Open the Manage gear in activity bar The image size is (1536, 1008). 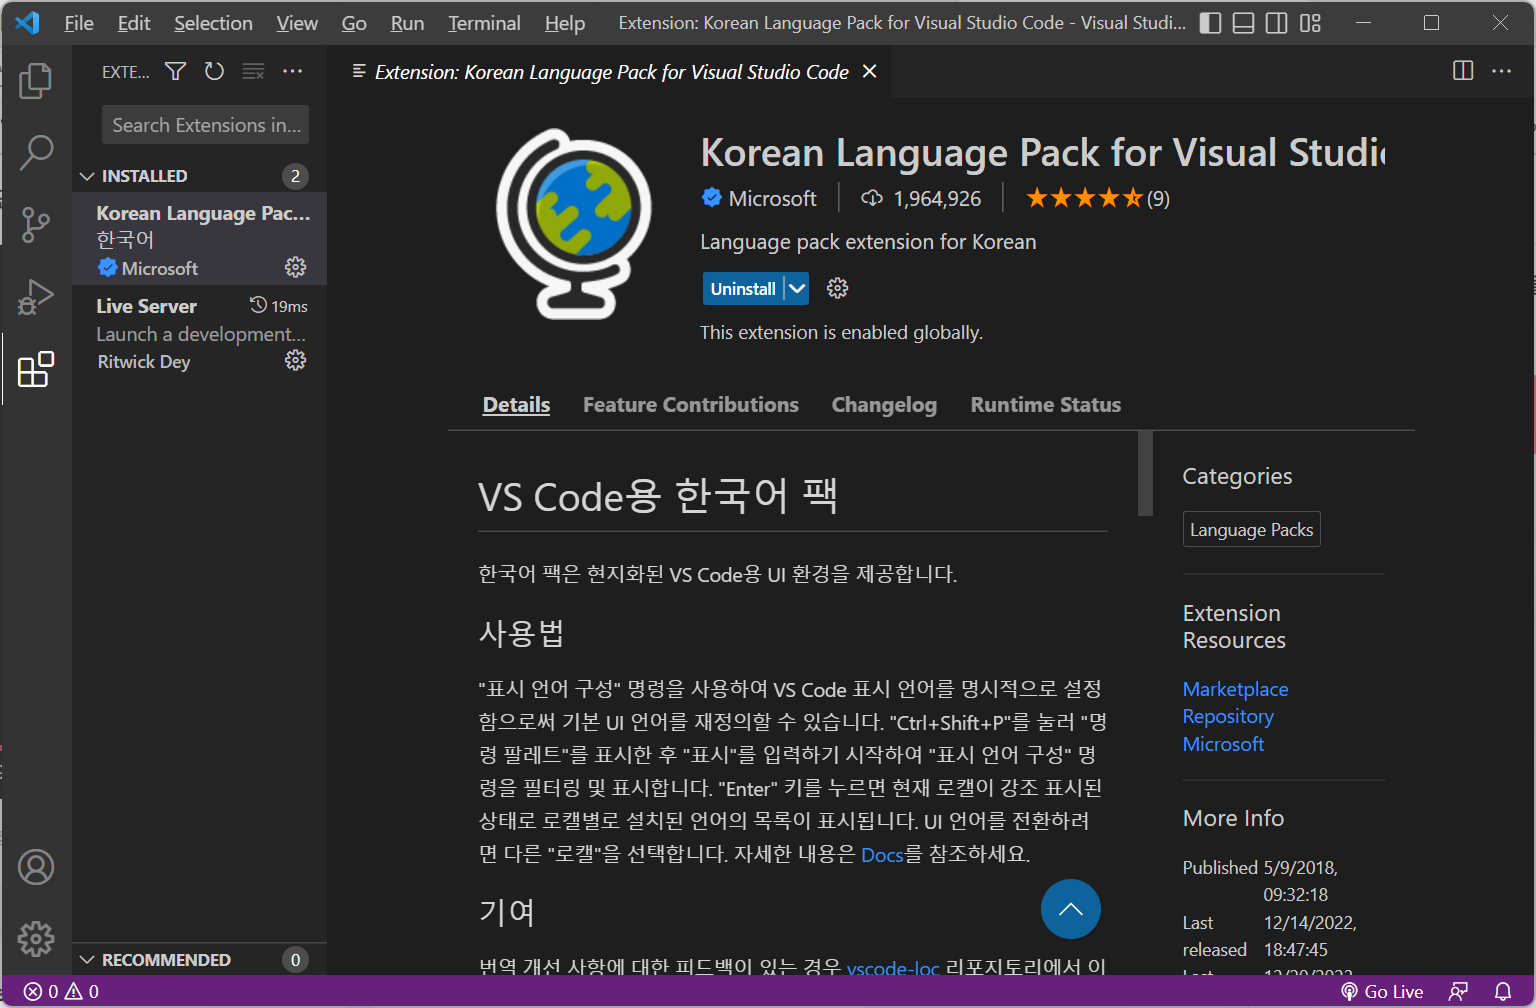pos(36,938)
